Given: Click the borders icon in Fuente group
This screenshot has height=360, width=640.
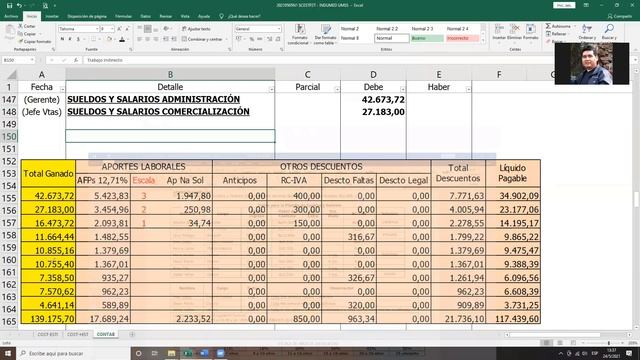Looking at the screenshot, I should (93, 40).
